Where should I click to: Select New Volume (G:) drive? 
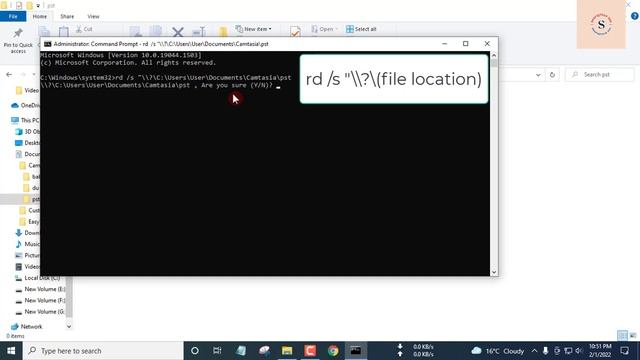tap(40, 312)
